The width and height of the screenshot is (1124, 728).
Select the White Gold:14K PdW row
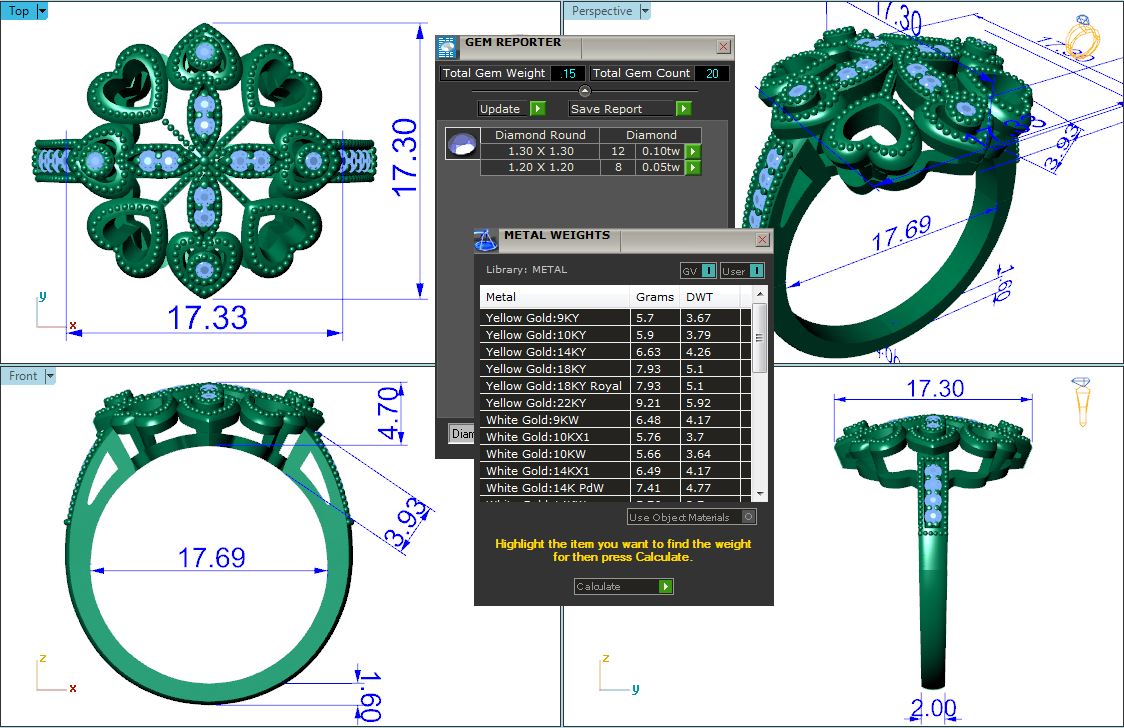615,488
